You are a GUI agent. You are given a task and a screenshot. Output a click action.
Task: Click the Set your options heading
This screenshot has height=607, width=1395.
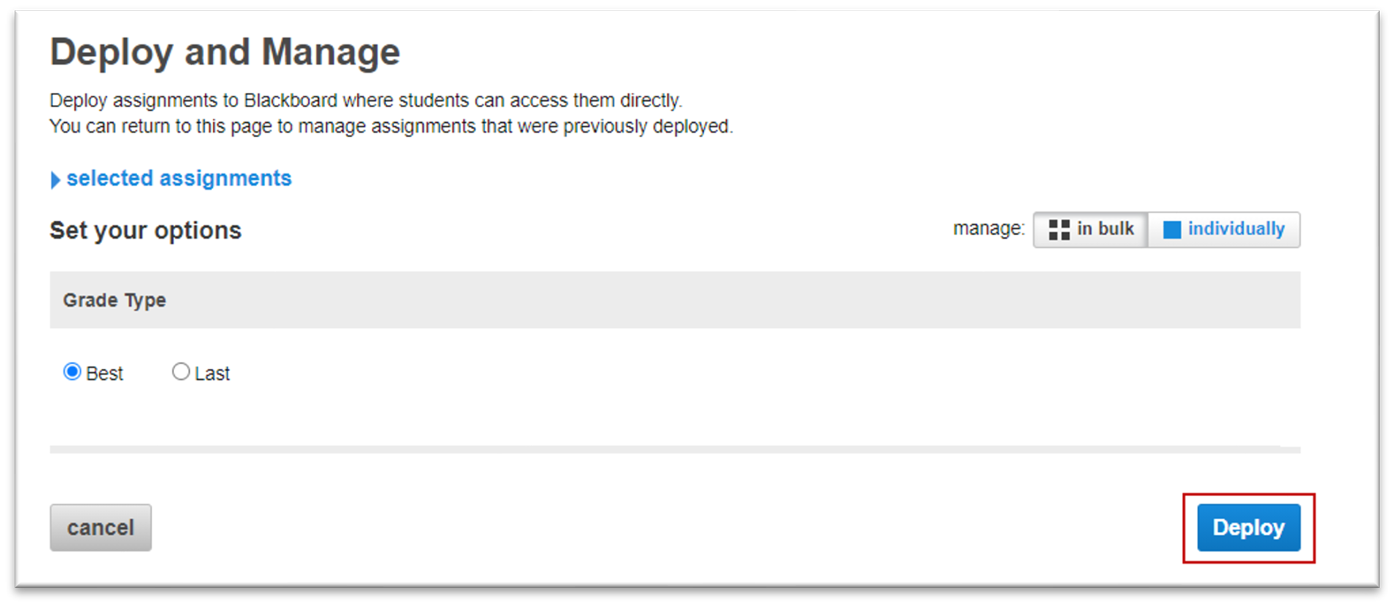coord(146,230)
